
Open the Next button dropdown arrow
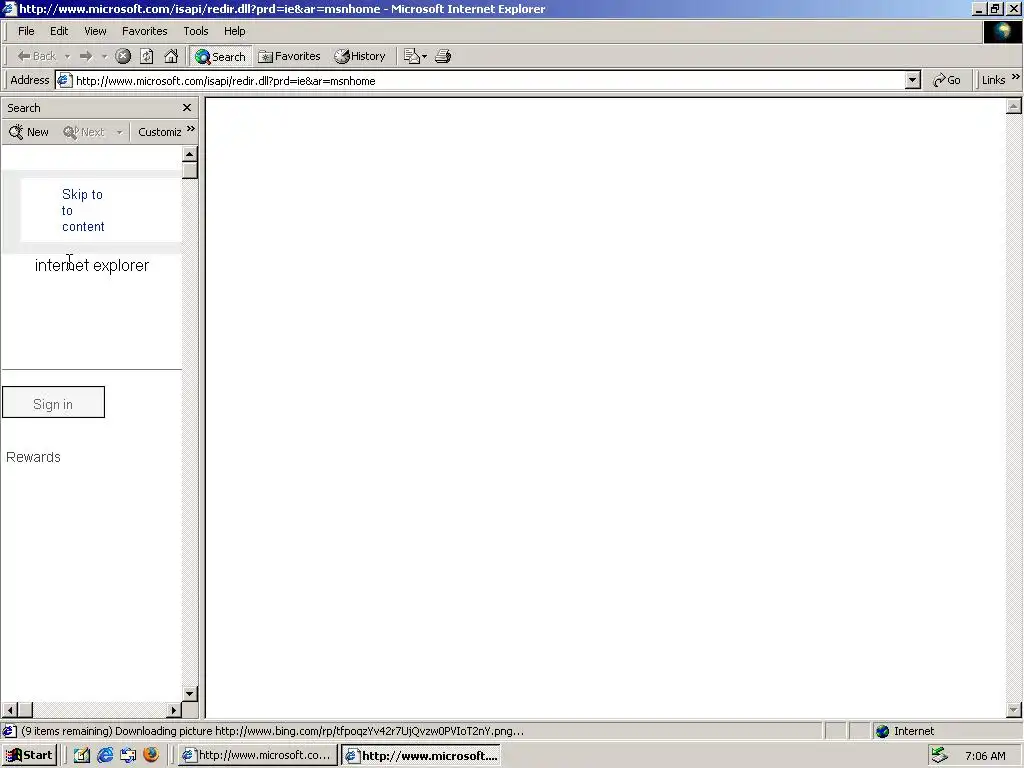coord(120,133)
